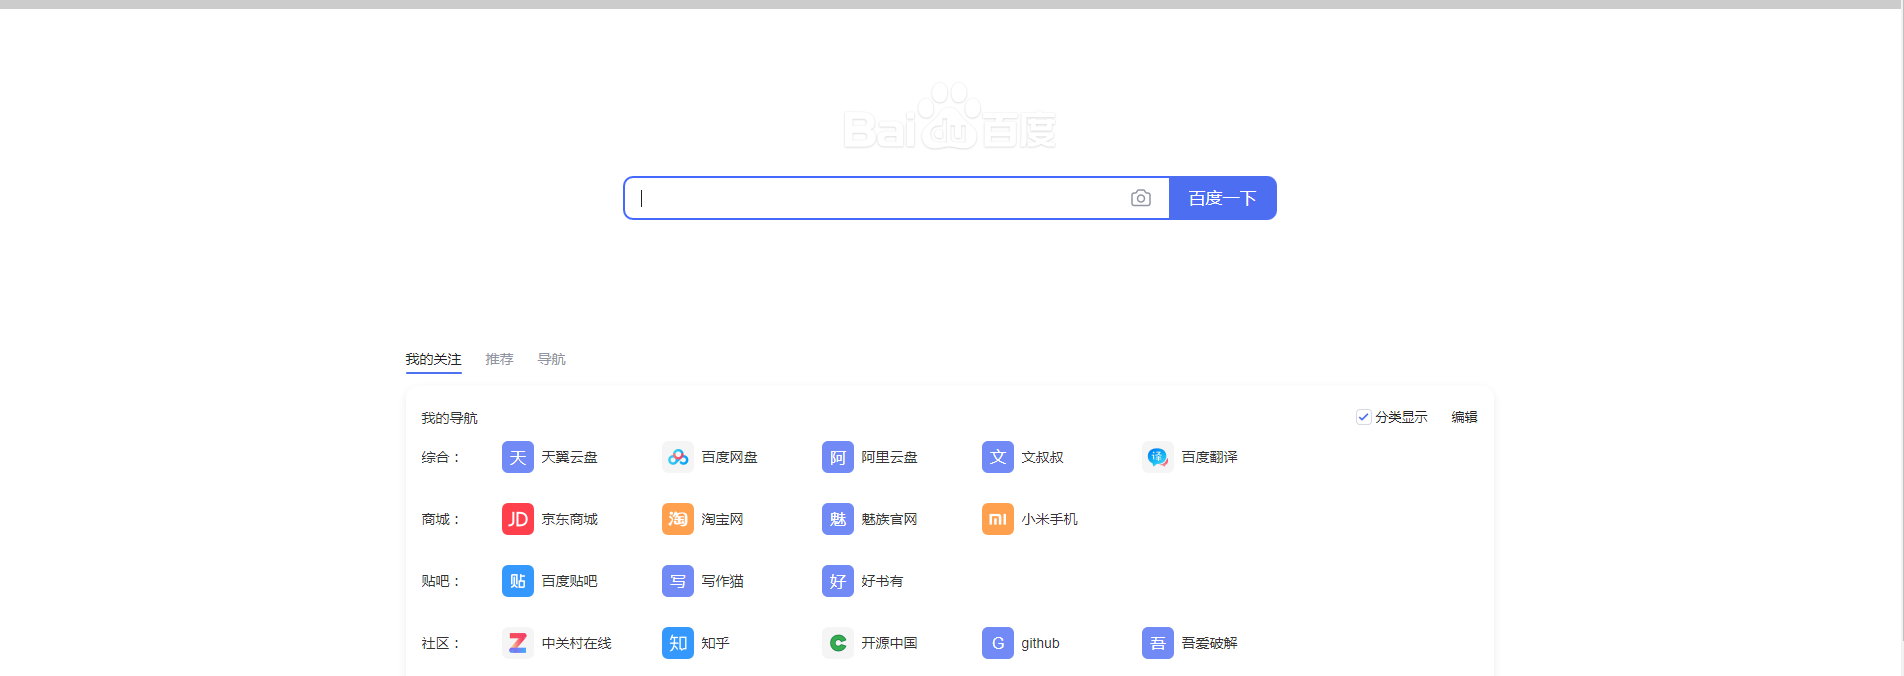Open the 京东商城 JD icon

518,519
